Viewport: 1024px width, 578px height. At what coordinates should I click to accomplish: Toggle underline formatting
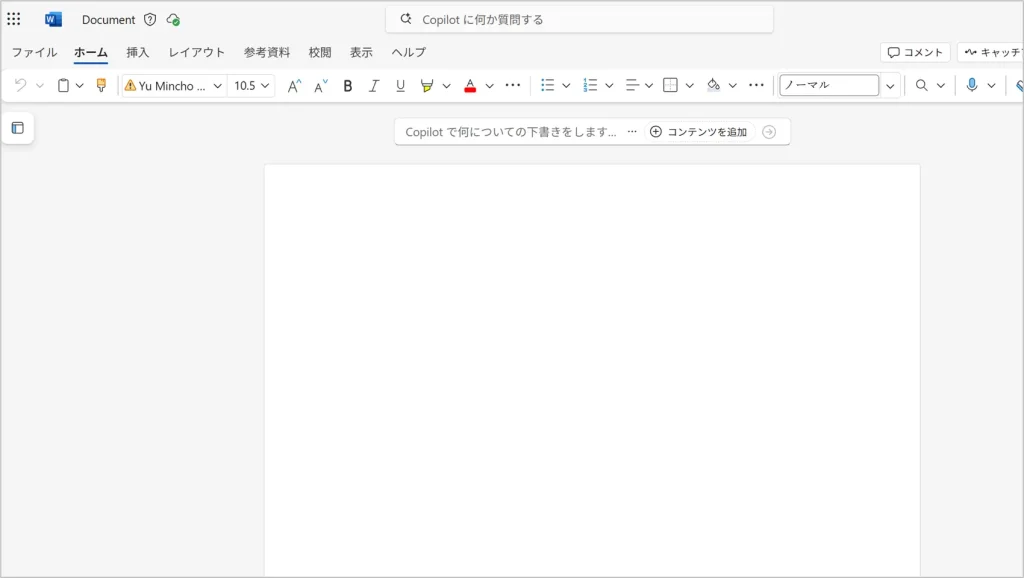(400, 86)
